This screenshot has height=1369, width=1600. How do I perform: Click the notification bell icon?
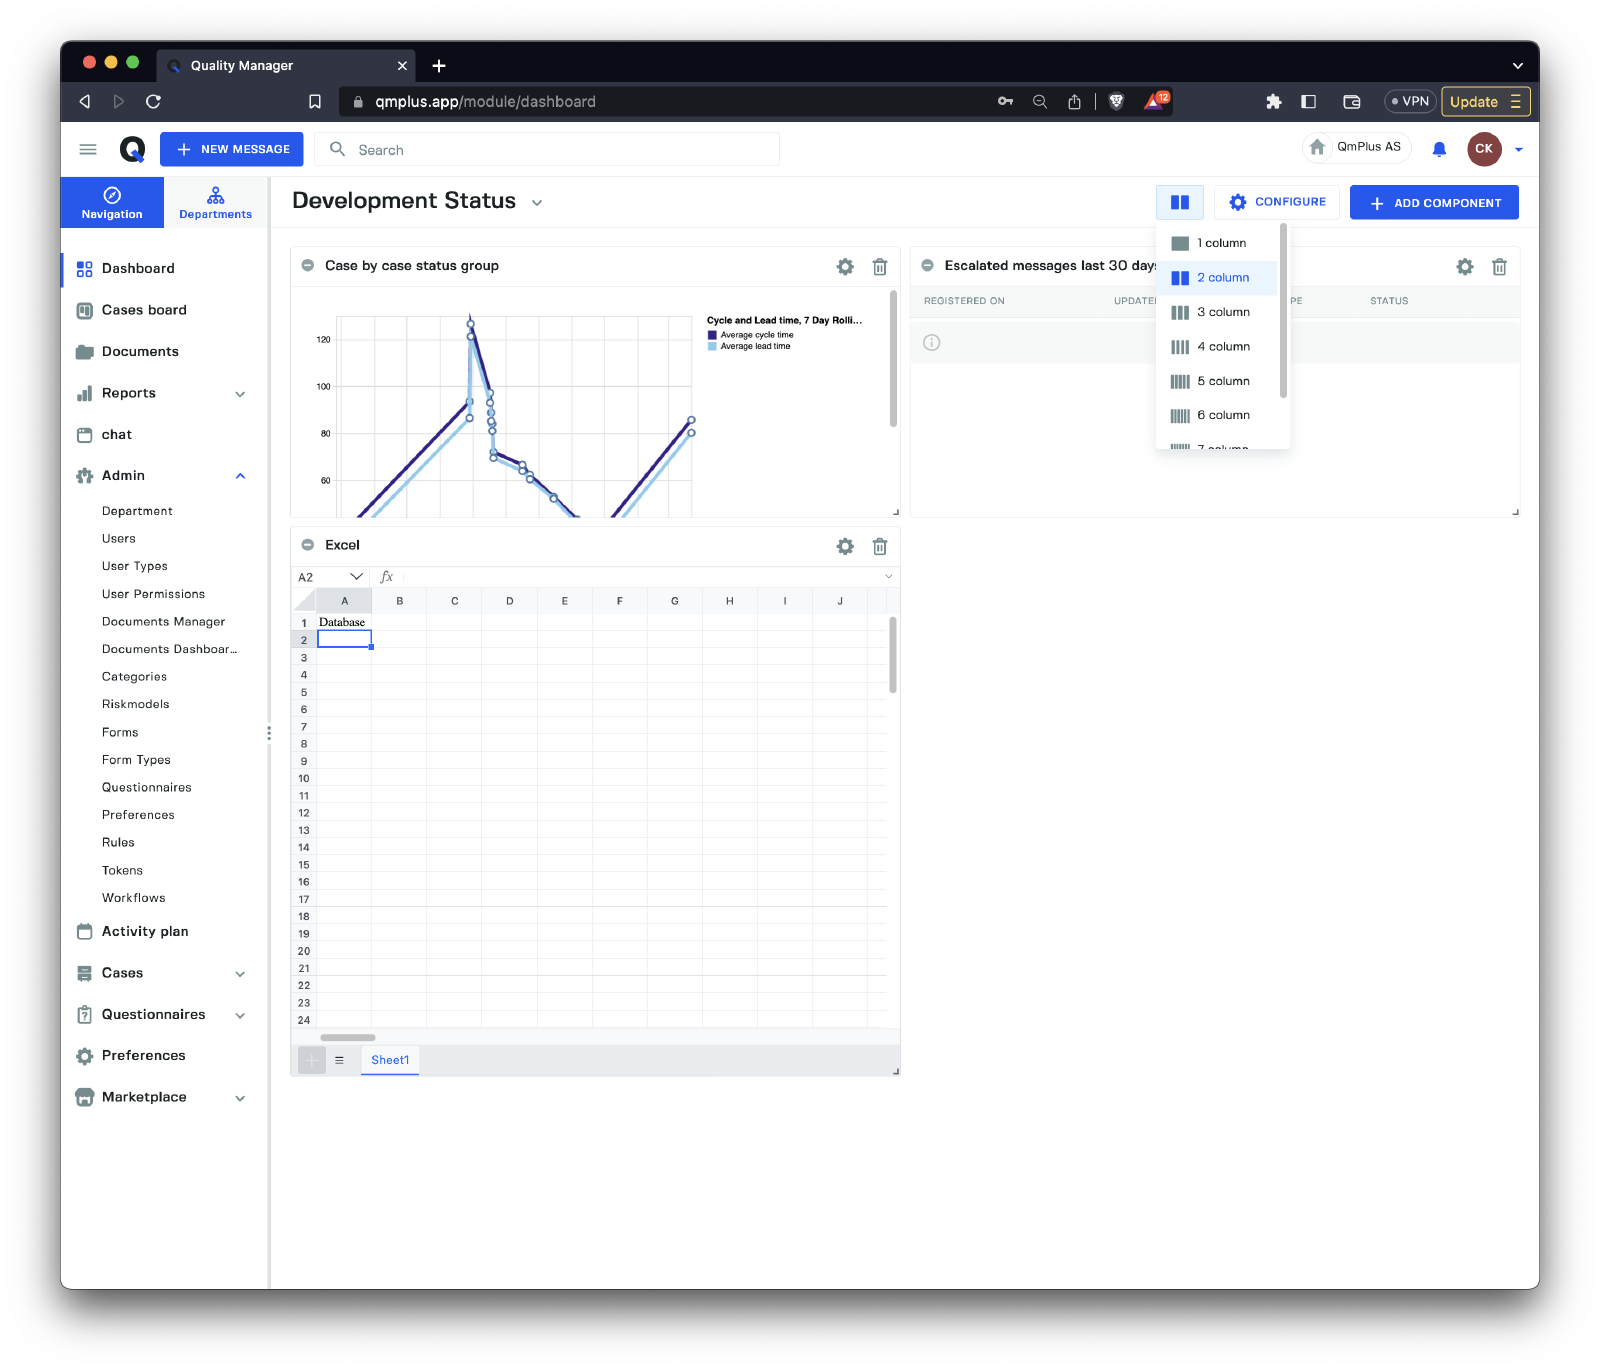pyautogui.click(x=1439, y=149)
